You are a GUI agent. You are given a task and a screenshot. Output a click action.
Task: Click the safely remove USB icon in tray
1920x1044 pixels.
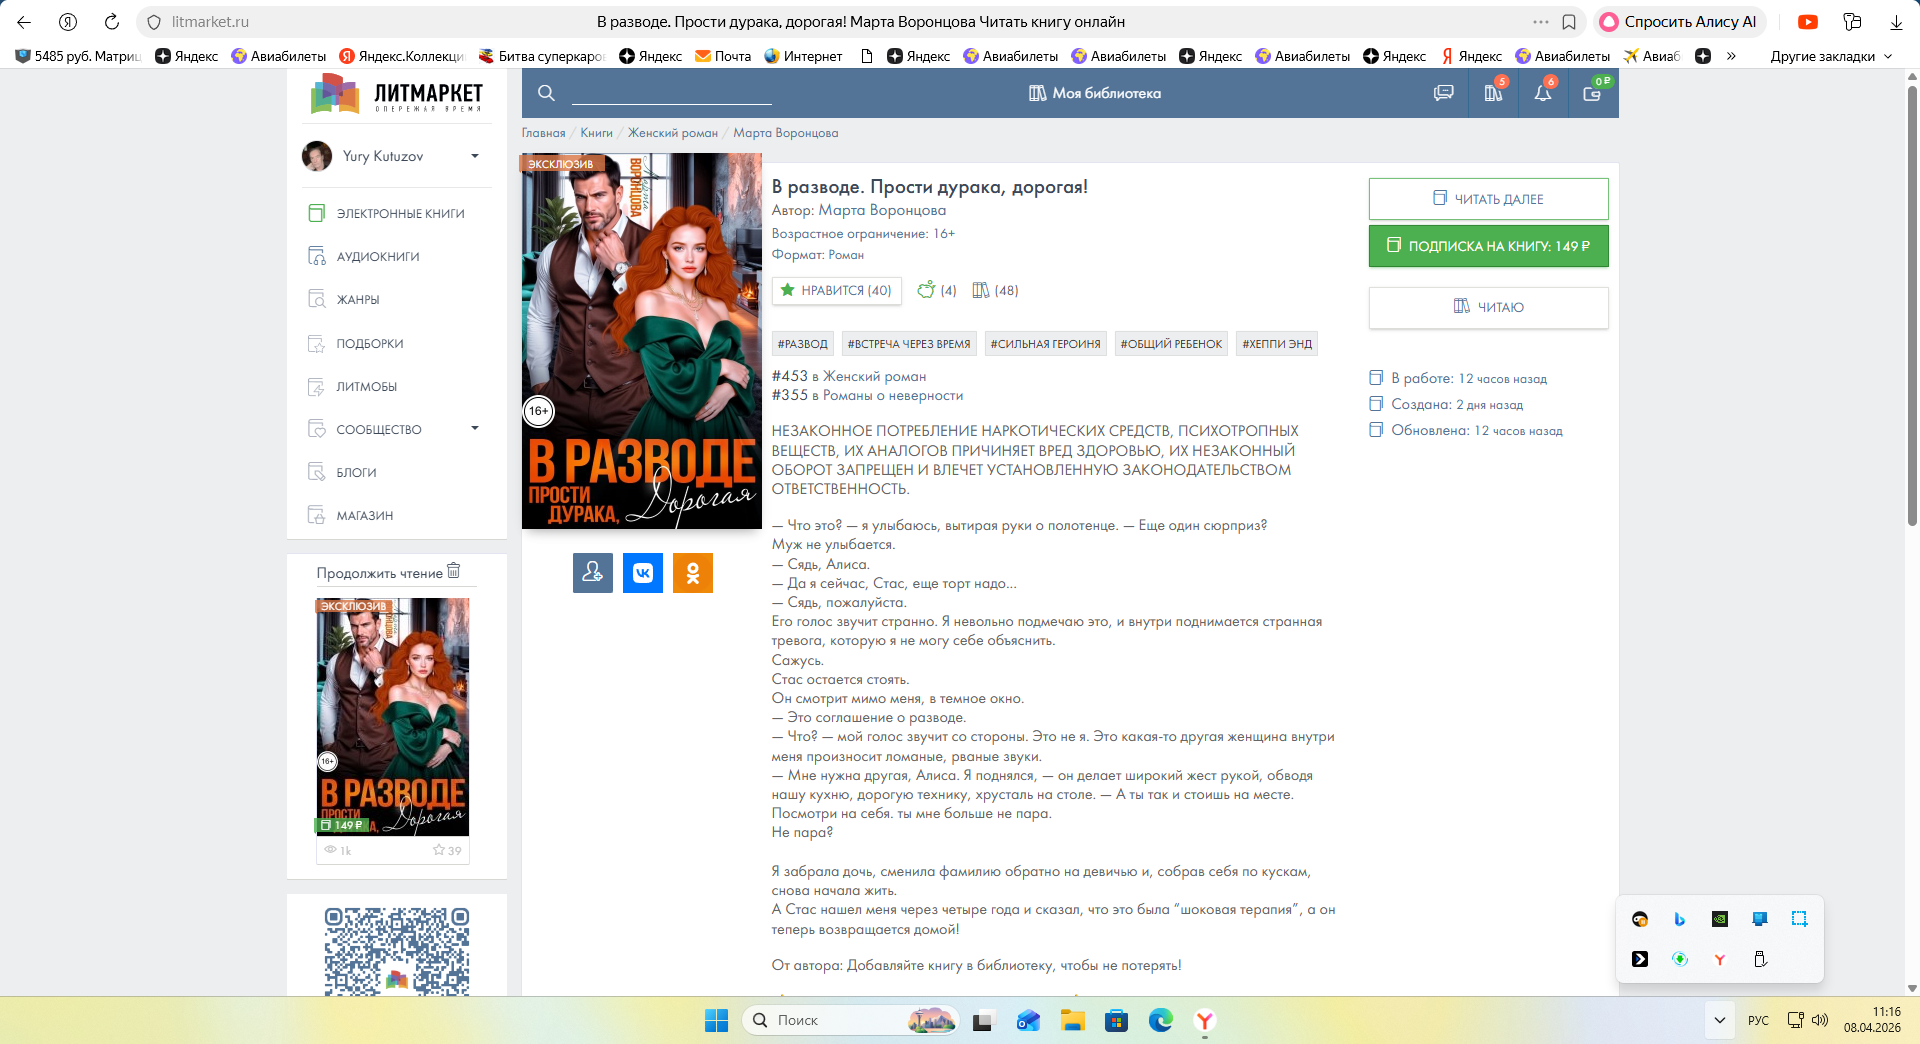pos(1760,959)
